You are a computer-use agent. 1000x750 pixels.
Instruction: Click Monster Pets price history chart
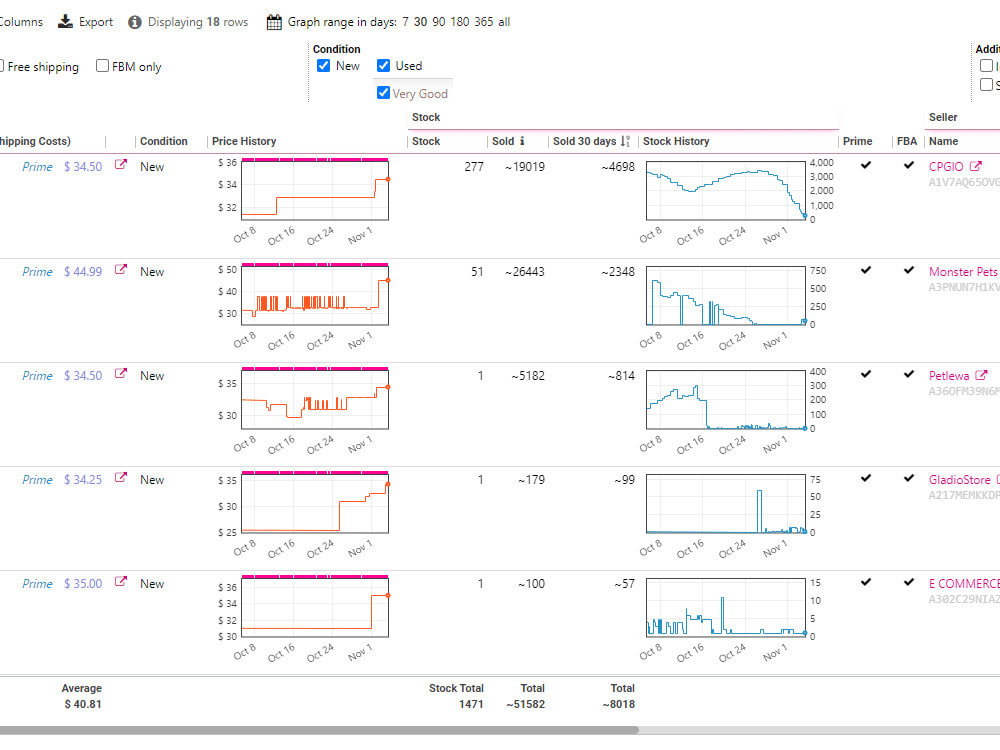pyautogui.click(x=315, y=295)
